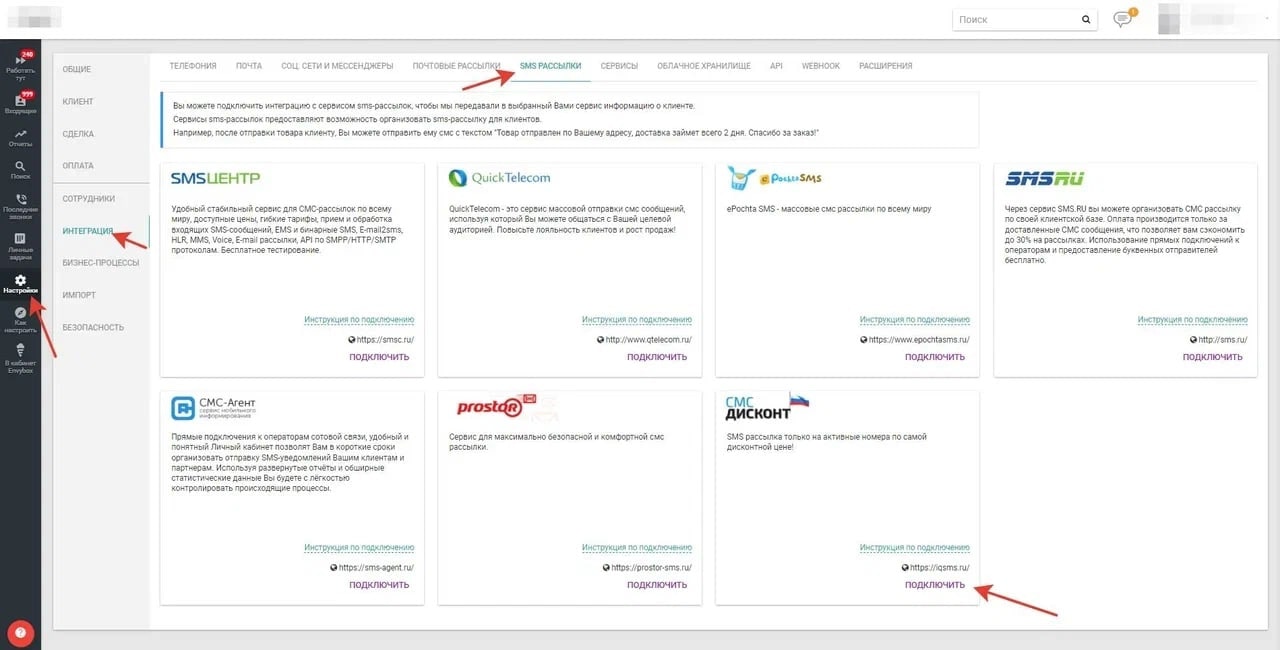Click Подключить for SMSЦентр
The height and width of the screenshot is (650, 1280).
tap(379, 357)
